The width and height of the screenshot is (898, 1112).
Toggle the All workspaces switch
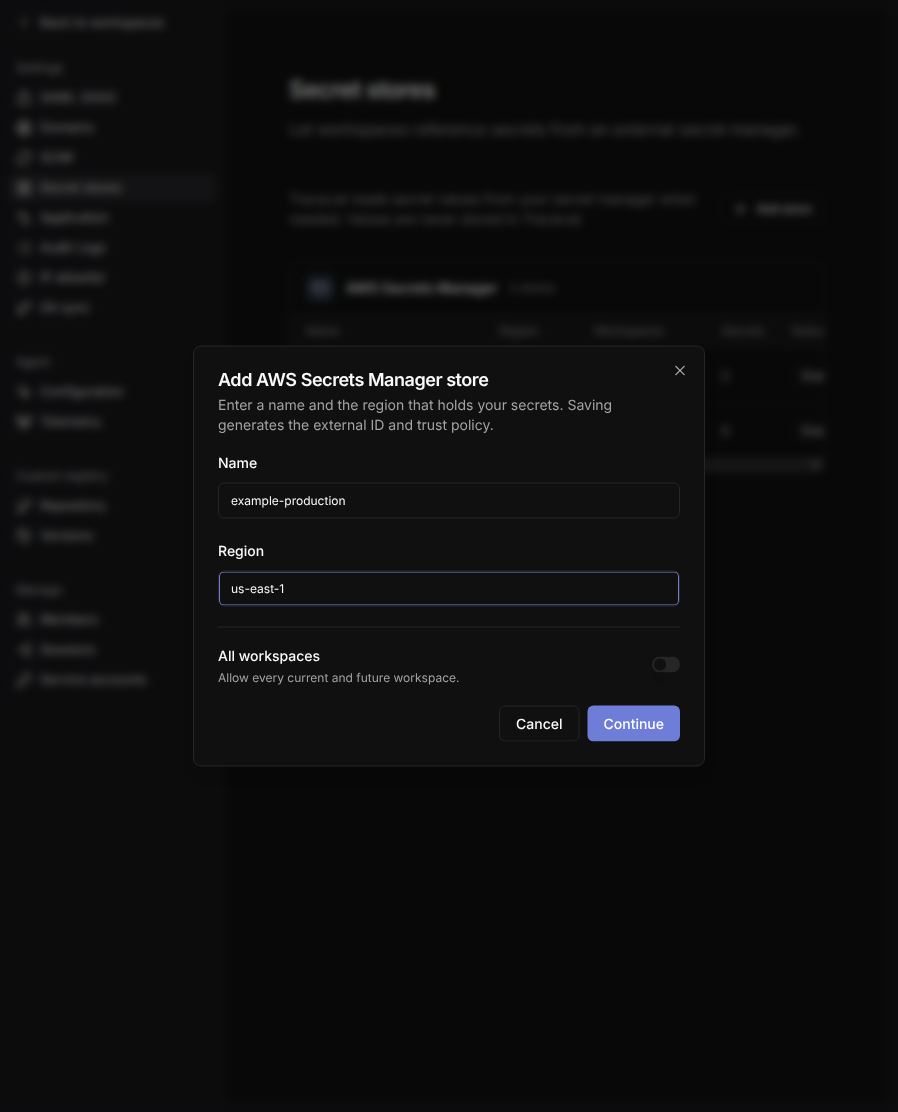pos(665,665)
